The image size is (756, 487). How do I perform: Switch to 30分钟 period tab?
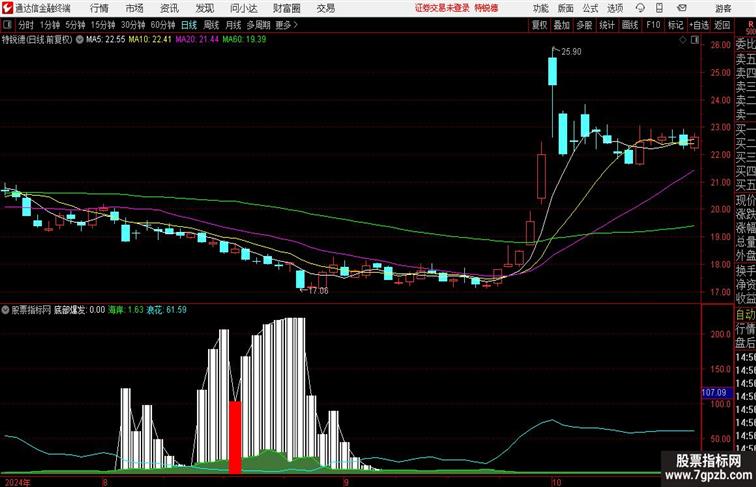point(133,25)
